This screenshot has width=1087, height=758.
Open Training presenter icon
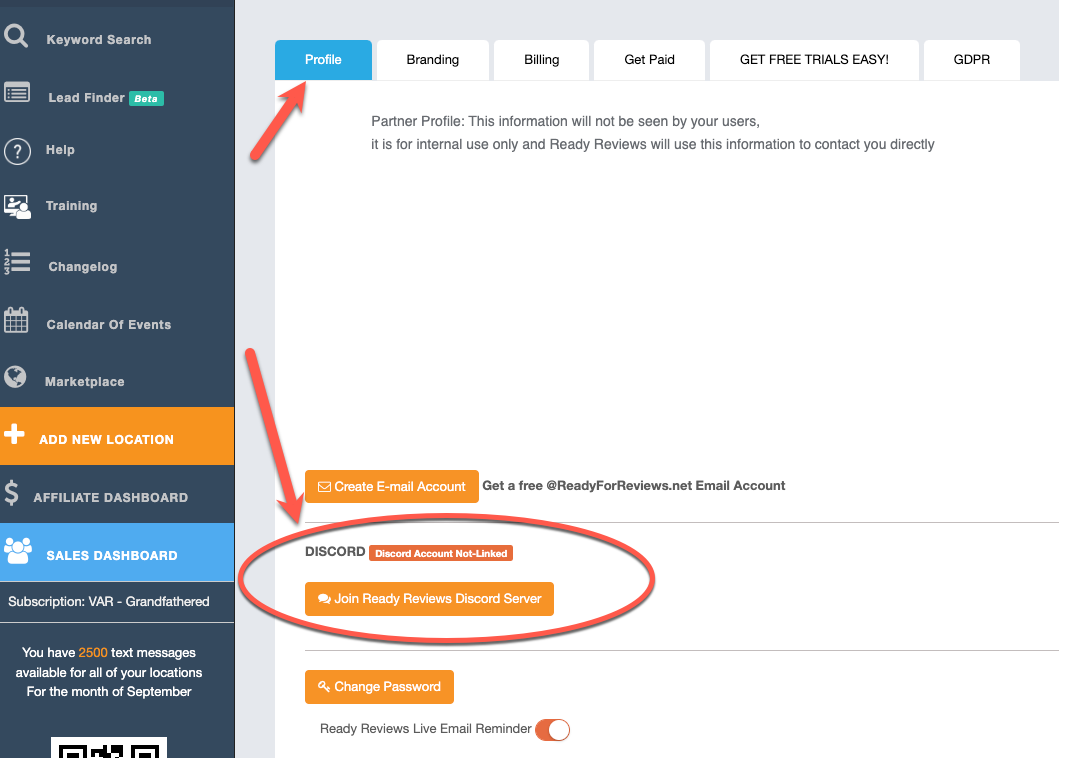point(17,206)
